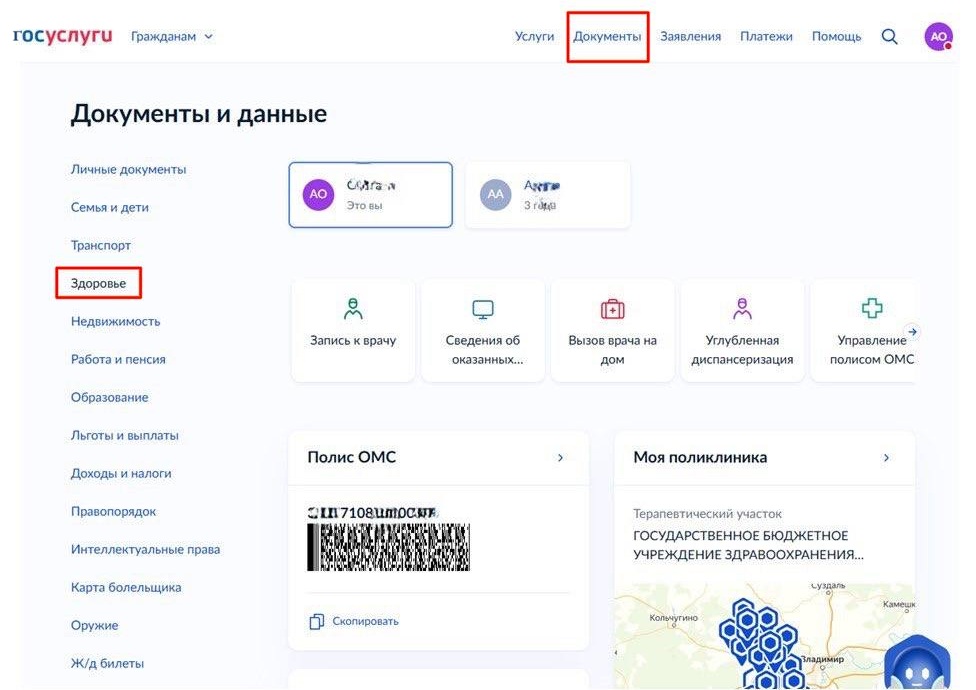Open the search magnifier
Image resolution: width=976 pixels, height=690 pixels.
889,36
